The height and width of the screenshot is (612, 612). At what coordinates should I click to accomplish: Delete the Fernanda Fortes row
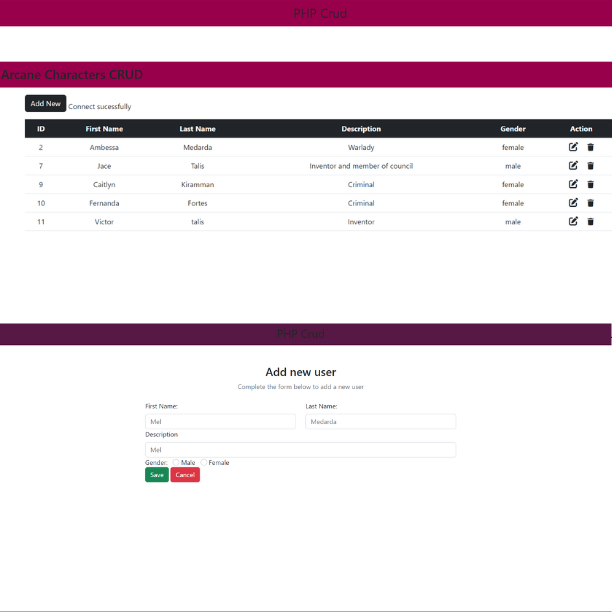(x=590, y=203)
